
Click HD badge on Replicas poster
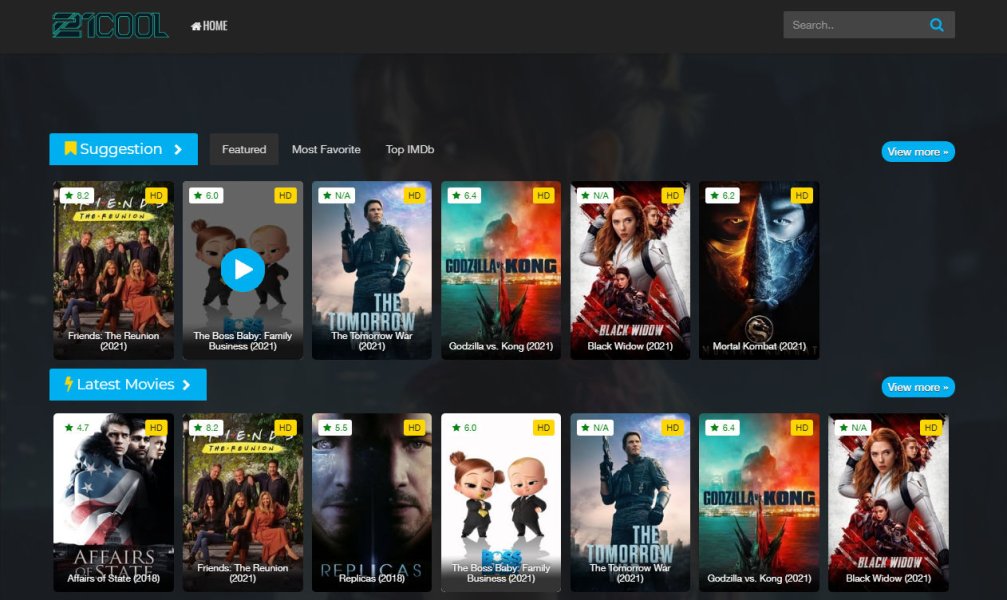click(x=415, y=427)
